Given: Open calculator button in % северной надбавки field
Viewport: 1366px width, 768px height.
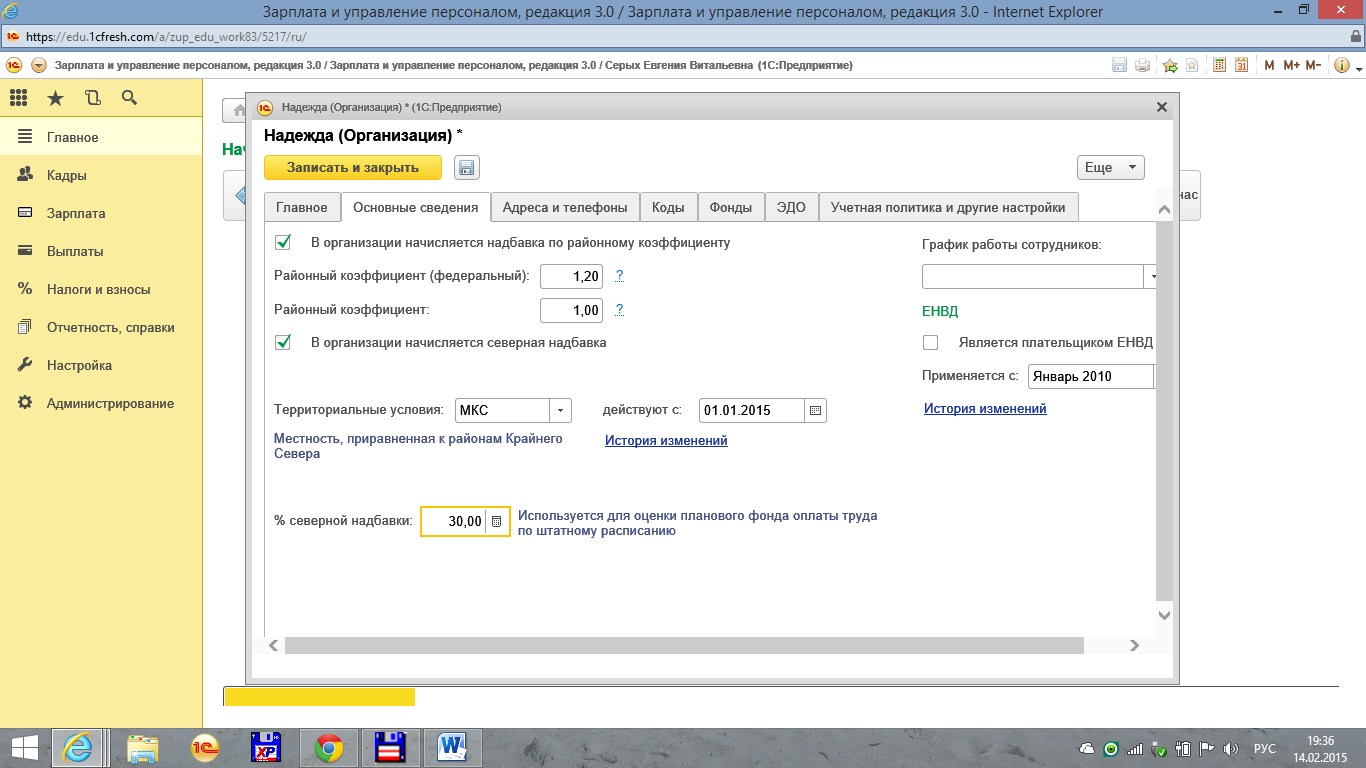Looking at the screenshot, I should (496, 522).
